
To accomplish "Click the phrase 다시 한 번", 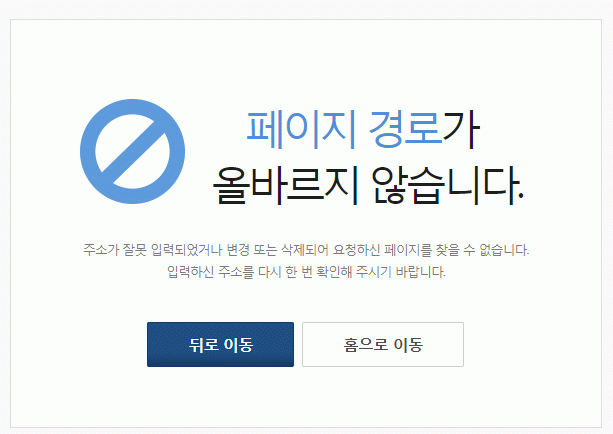I will coord(285,272).
